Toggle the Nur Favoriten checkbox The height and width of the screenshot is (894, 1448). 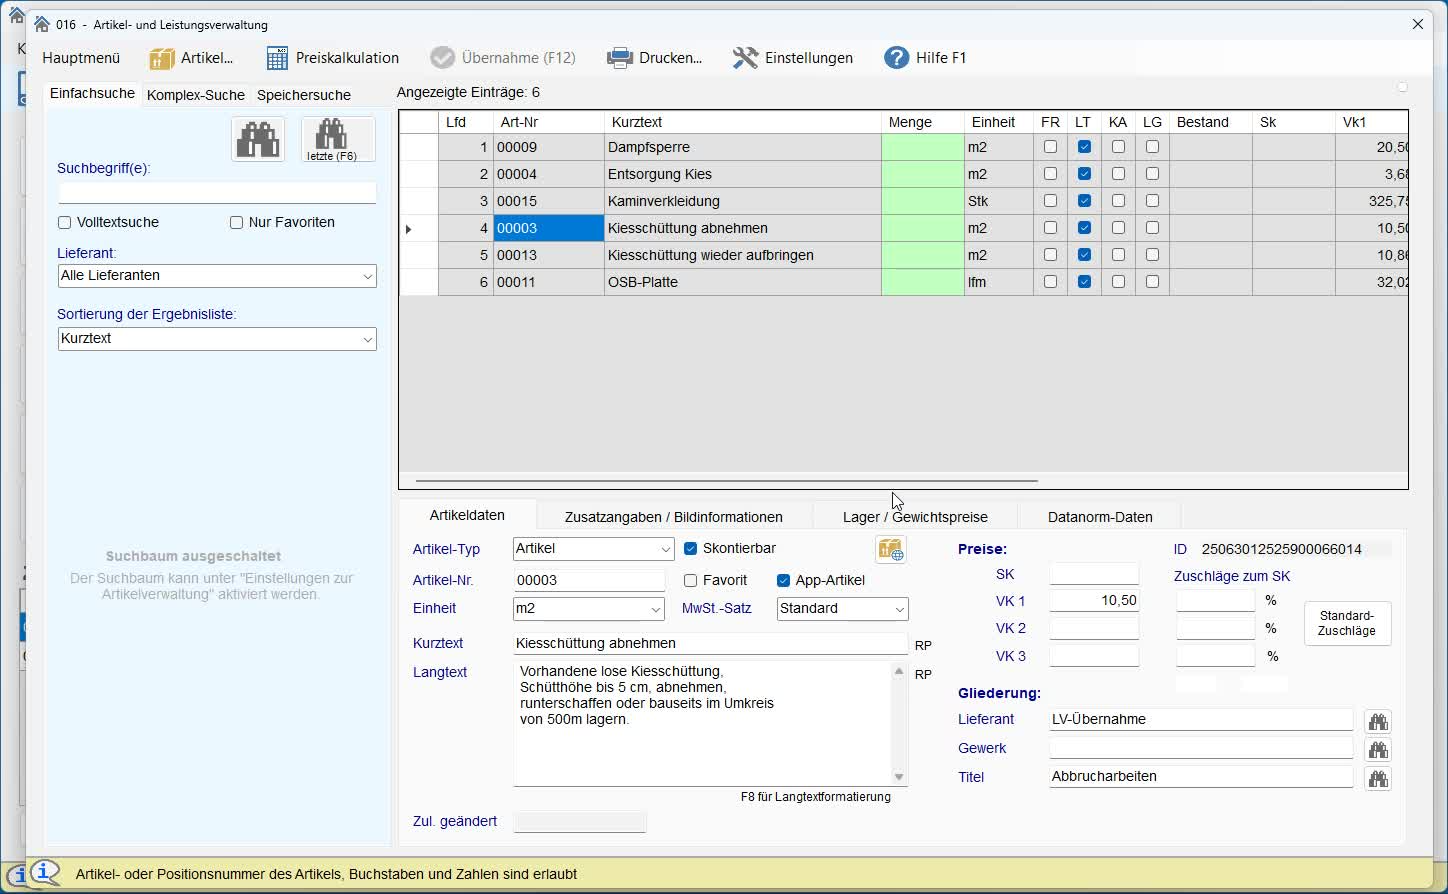point(237,223)
